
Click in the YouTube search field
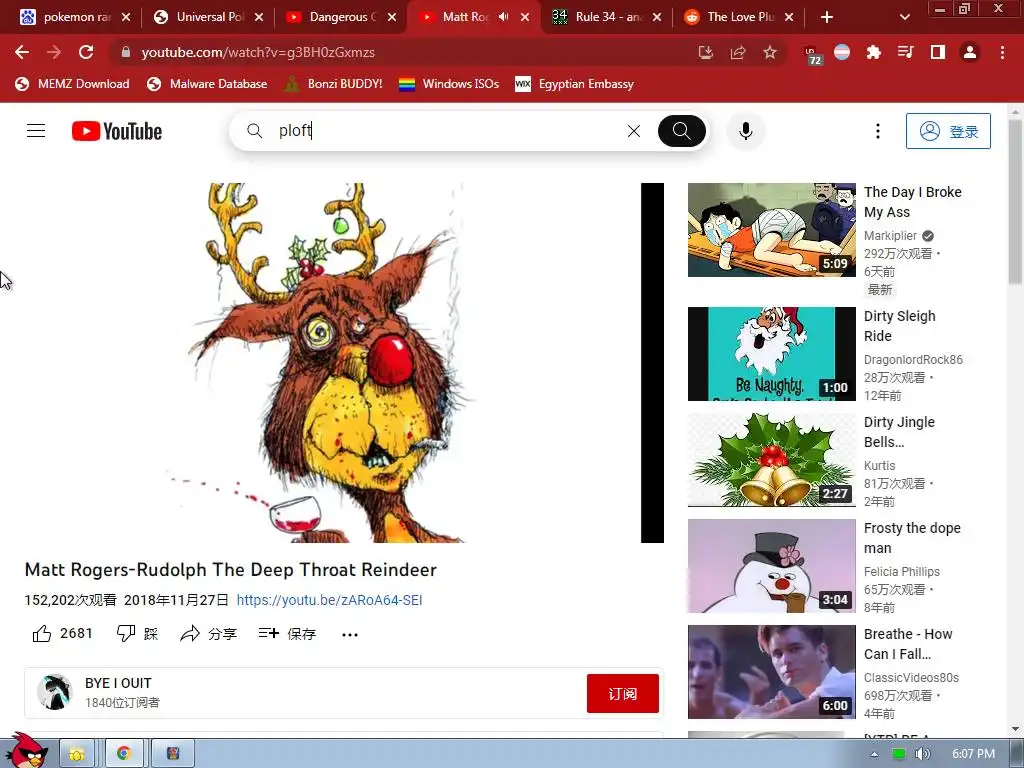pos(444,131)
